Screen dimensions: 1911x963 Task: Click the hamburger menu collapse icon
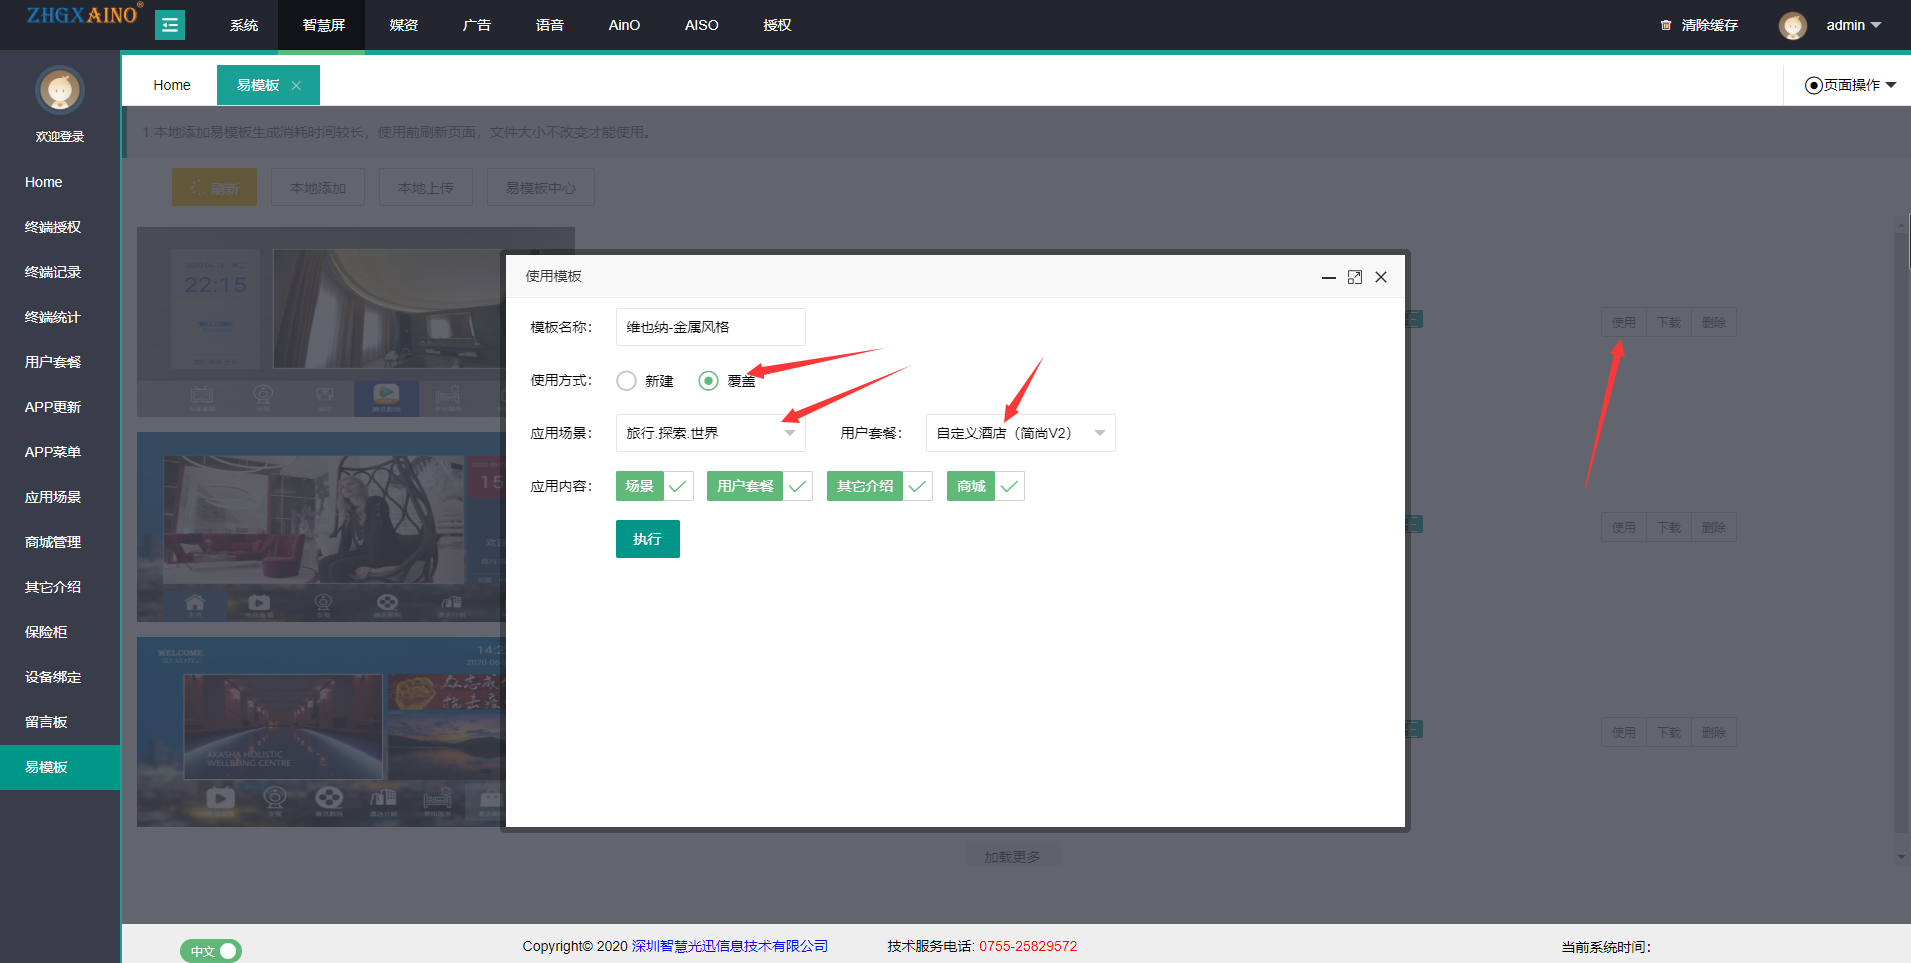(x=170, y=25)
